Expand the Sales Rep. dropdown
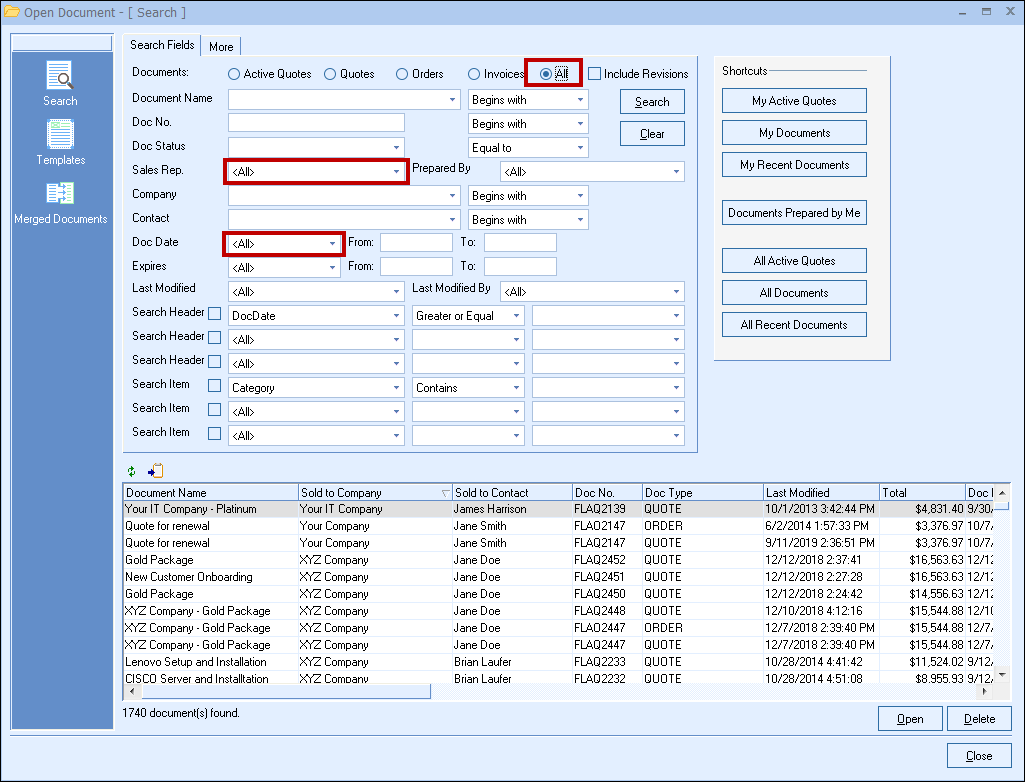 coord(396,172)
